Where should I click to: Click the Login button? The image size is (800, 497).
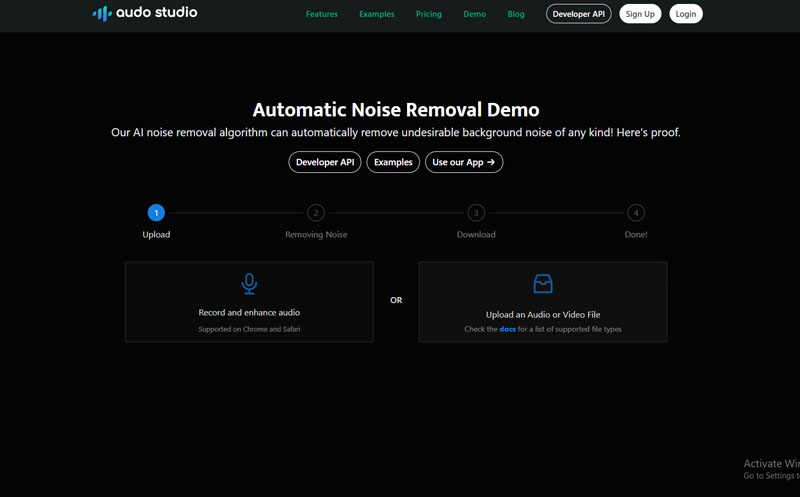coord(686,14)
